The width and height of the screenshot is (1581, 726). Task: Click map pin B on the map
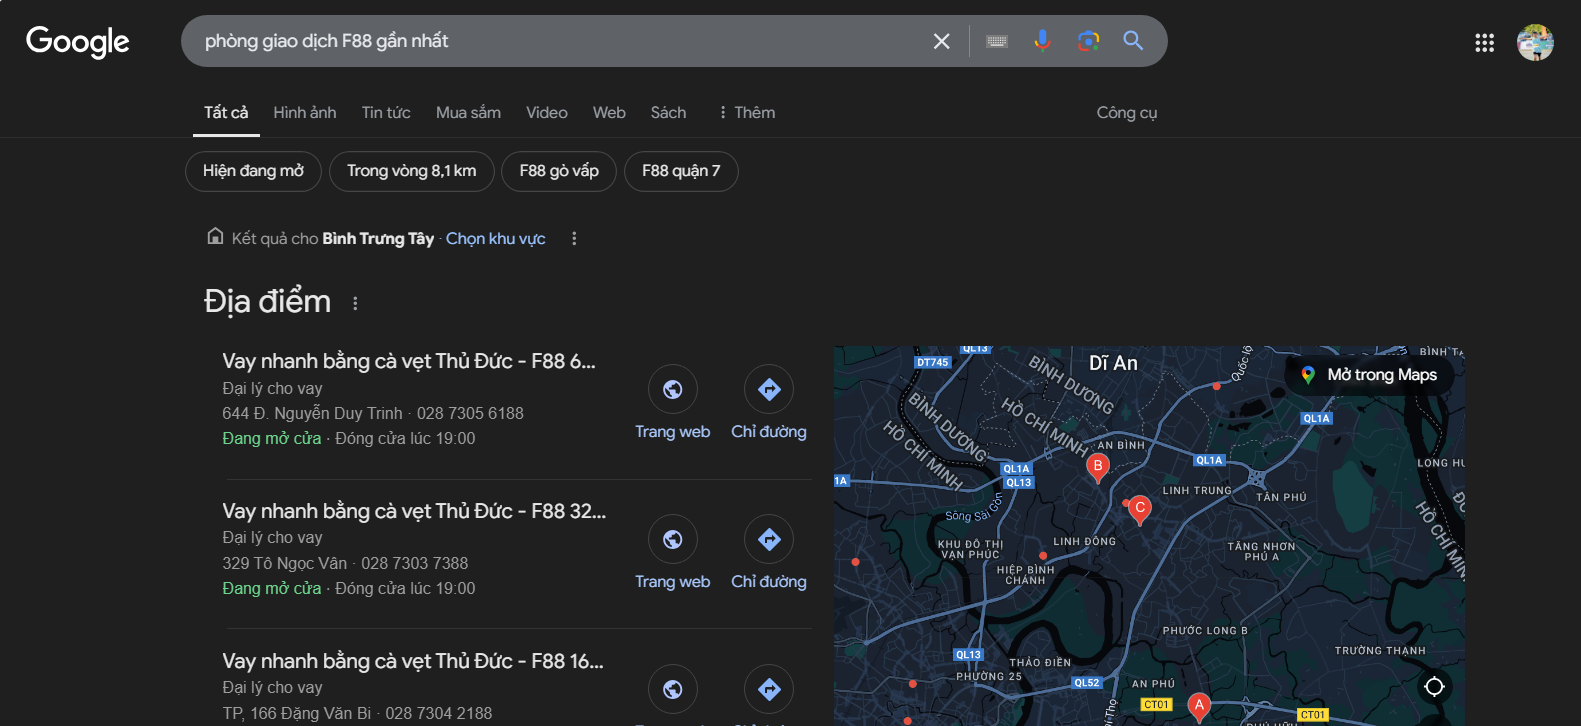pos(1098,468)
